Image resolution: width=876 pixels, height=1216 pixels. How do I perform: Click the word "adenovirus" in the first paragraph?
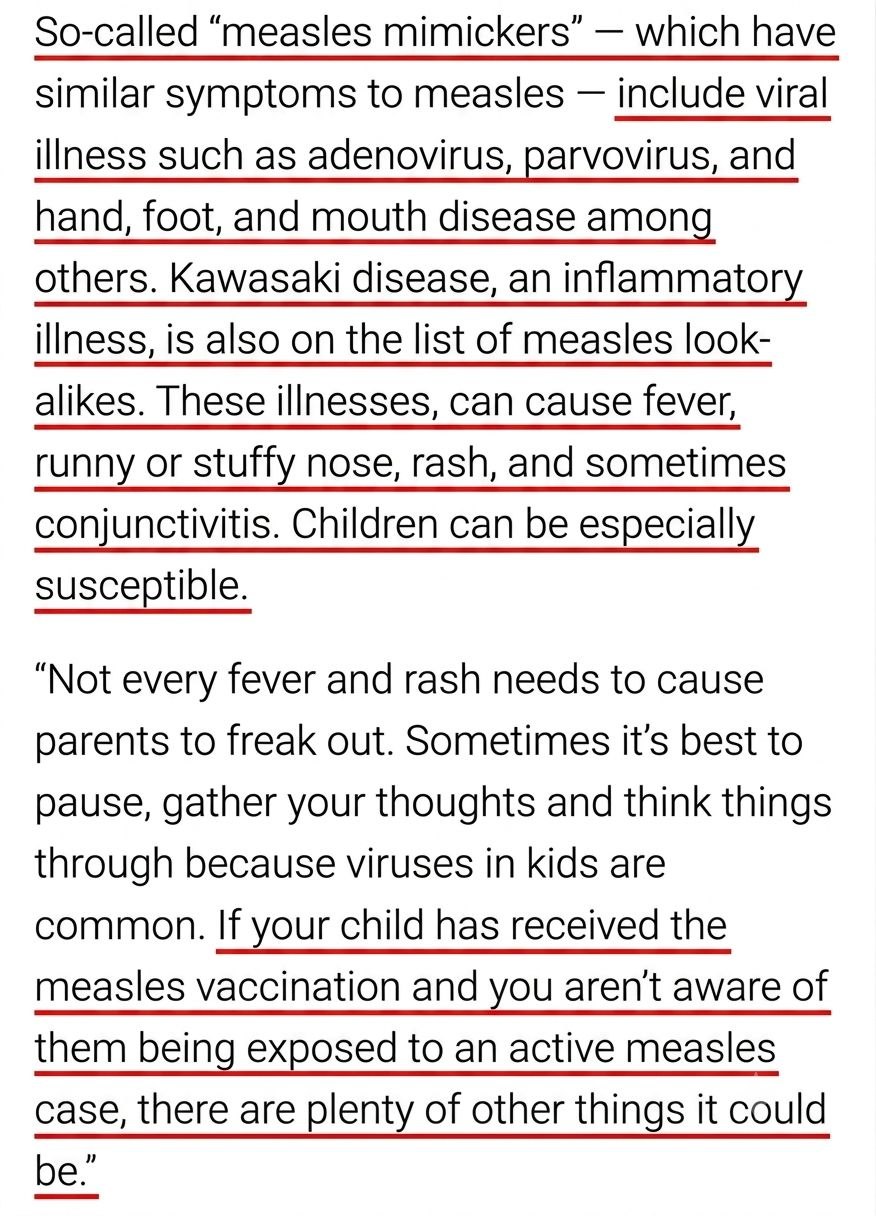(x=401, y=156)
